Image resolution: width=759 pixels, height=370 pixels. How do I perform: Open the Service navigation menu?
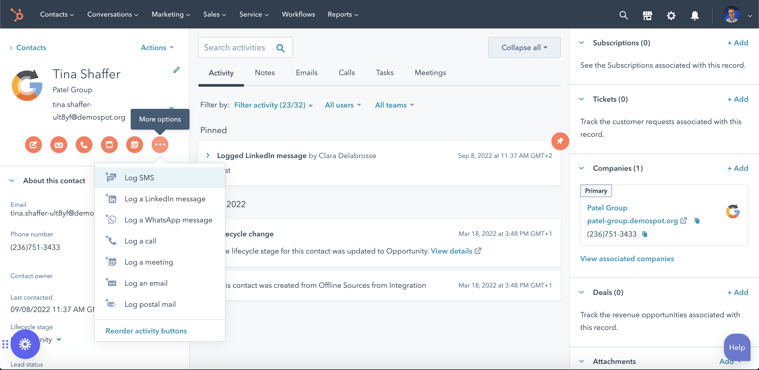pyautogui.click(x=254, y=15)
